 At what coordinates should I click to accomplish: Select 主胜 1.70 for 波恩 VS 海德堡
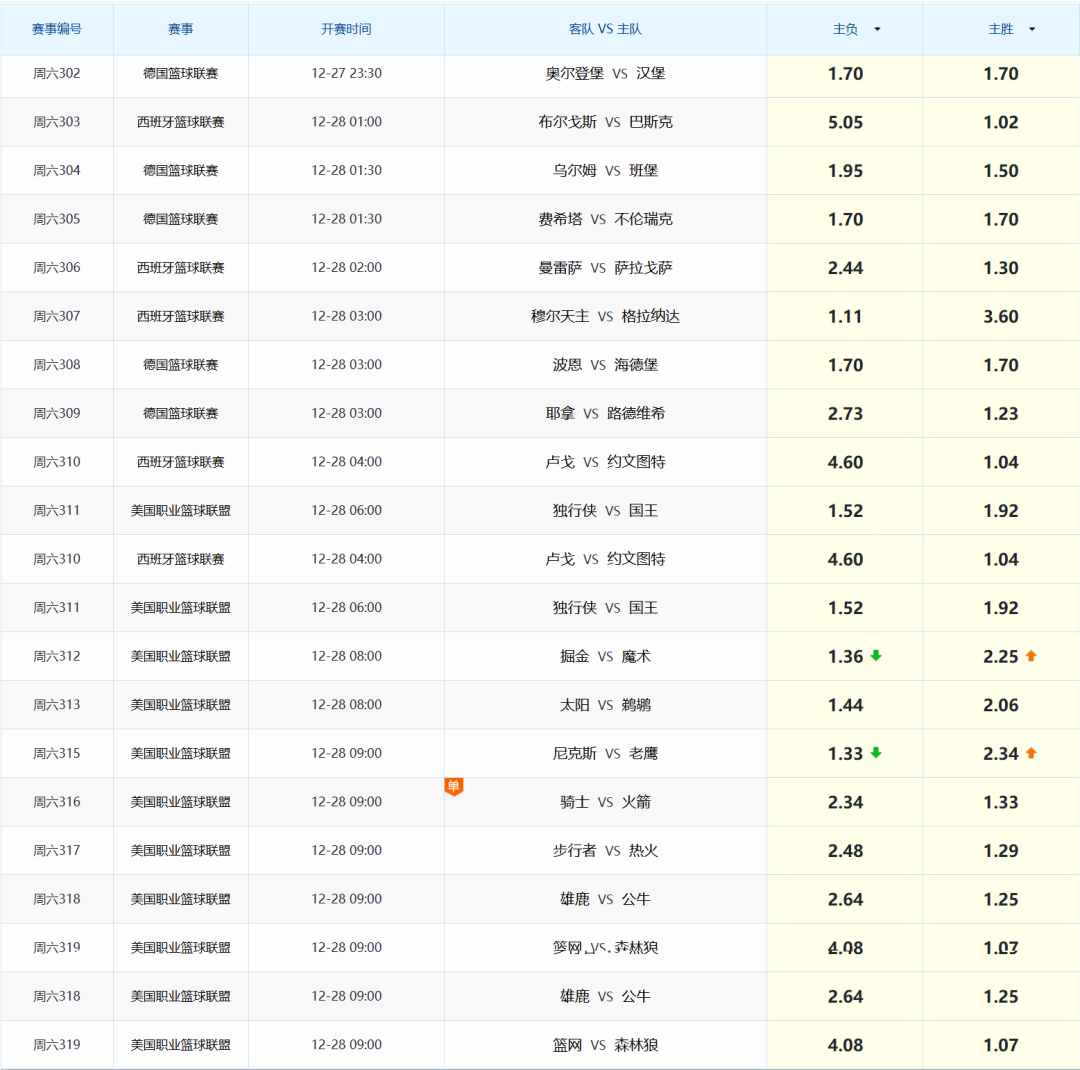(x=1001, y=365)
